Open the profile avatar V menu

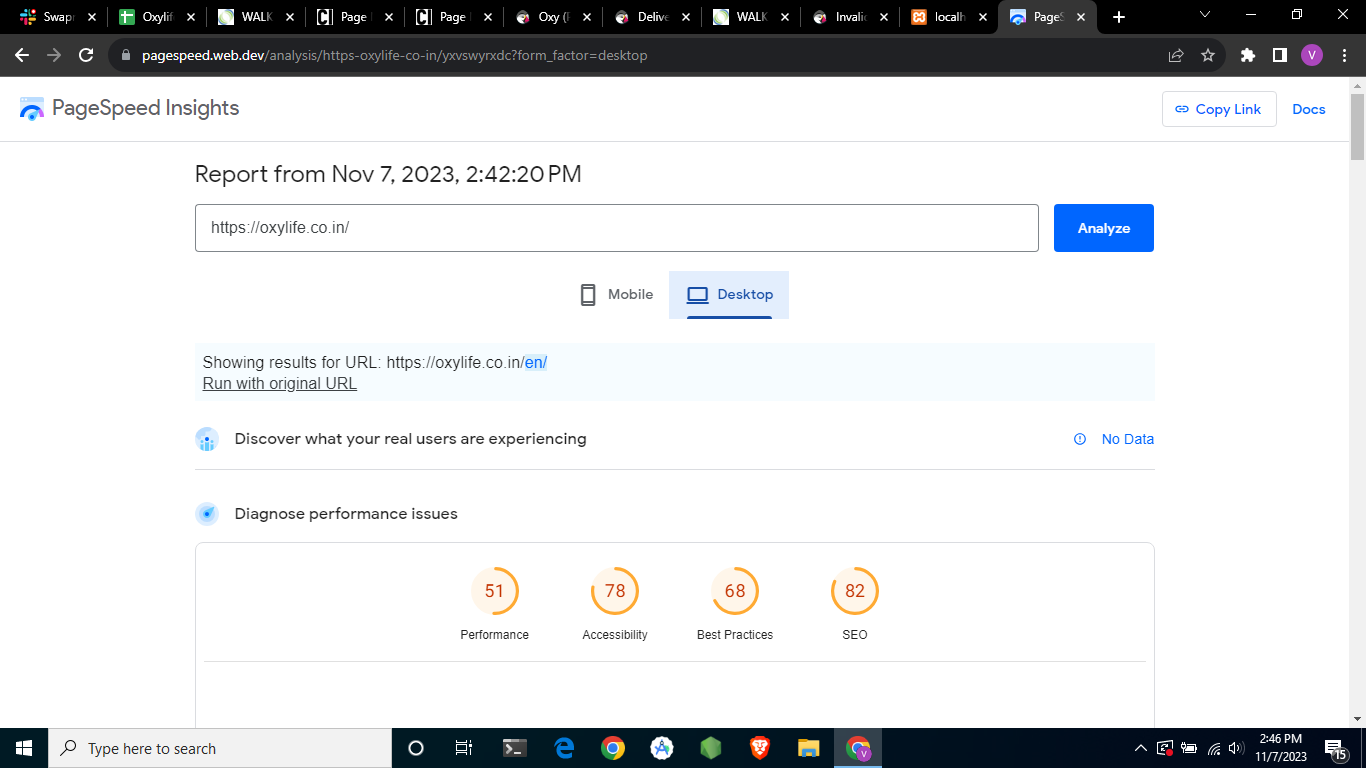(x=1312, y=55)
